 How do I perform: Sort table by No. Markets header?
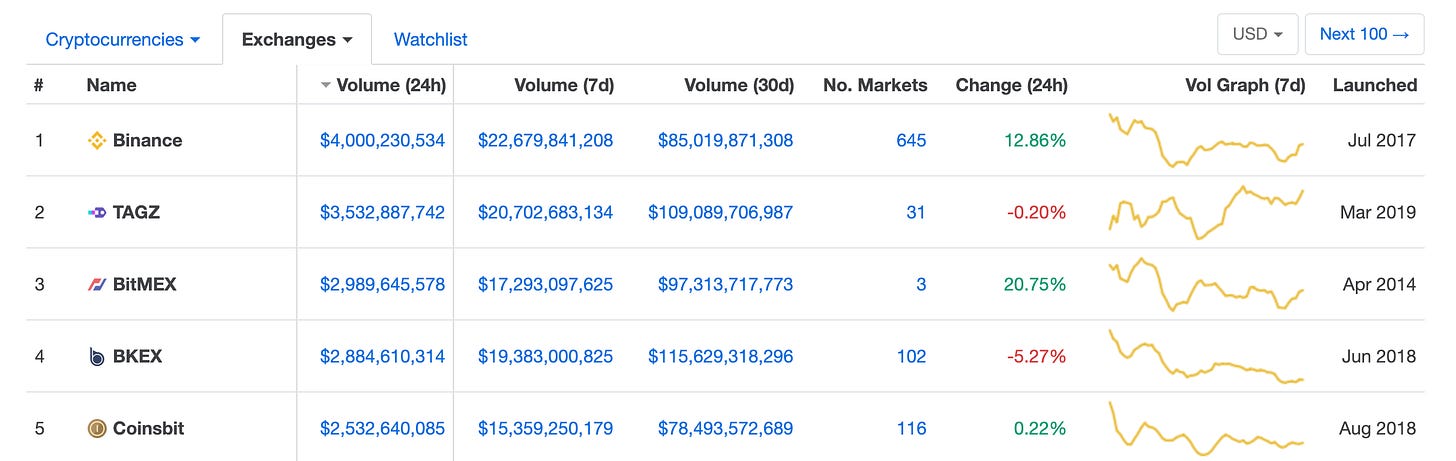point(875,86)
